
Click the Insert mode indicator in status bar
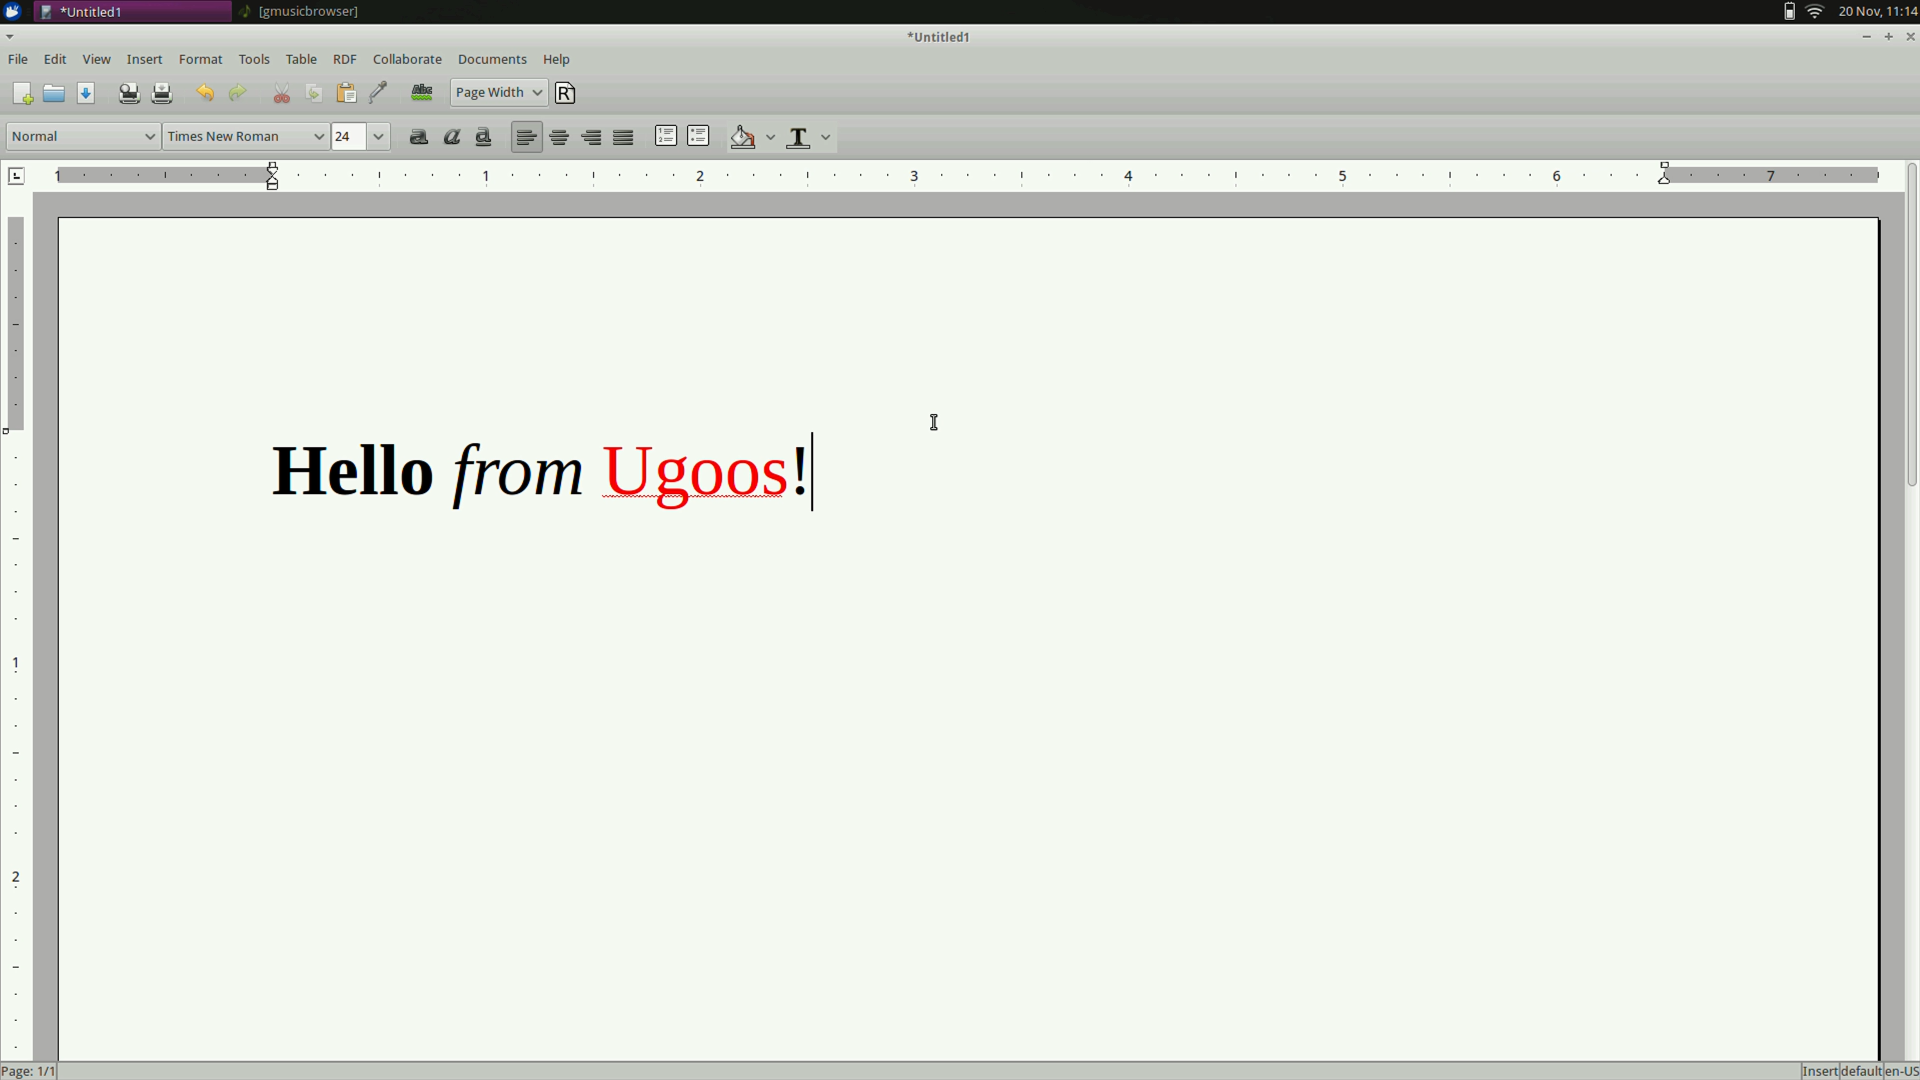coord(1820,1071)
